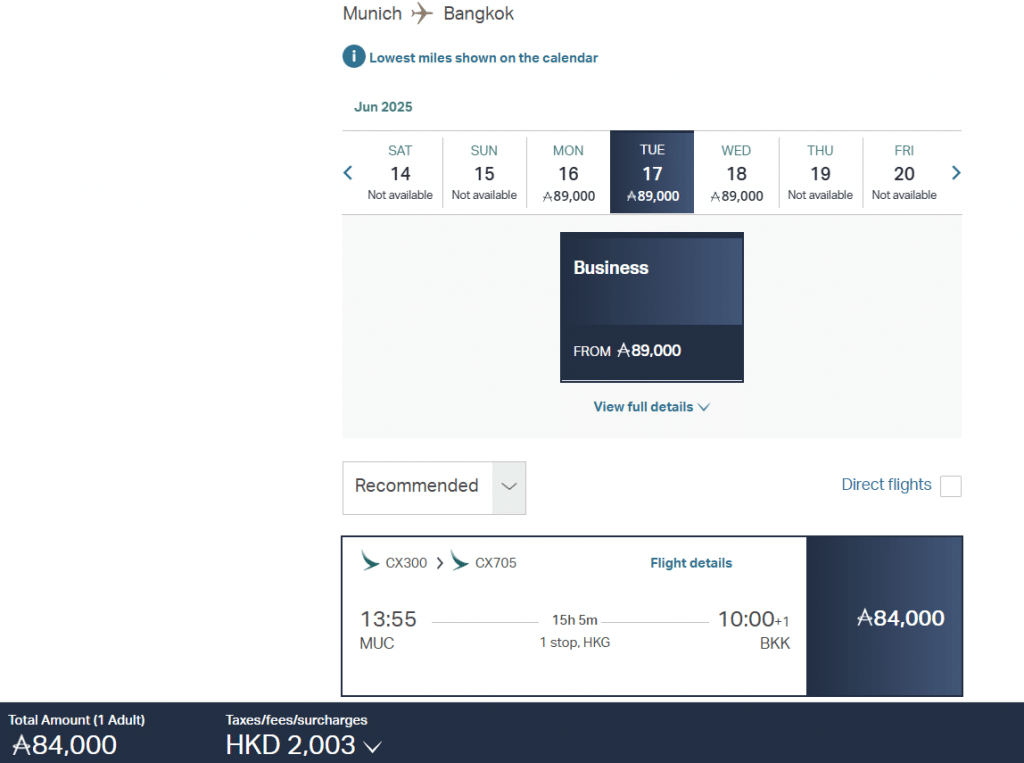This screenshot has height=763, width=1024.
Task: Choose the 84,000 miles fare button
Action: tap(884, 617)
